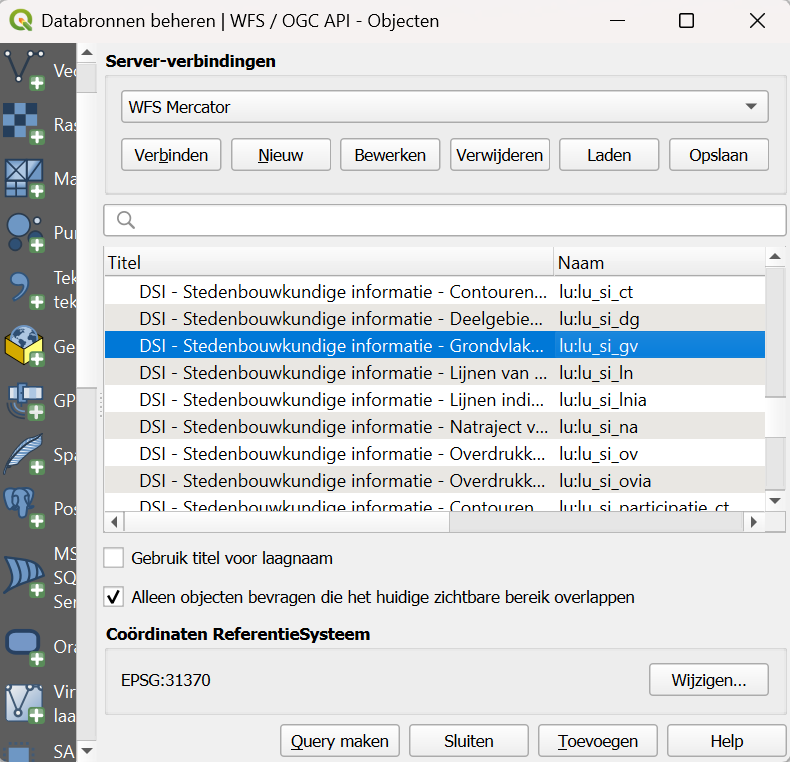Click layer list scrollbar down arrow
Screen dimensions: 790x762
pos(775,500)
